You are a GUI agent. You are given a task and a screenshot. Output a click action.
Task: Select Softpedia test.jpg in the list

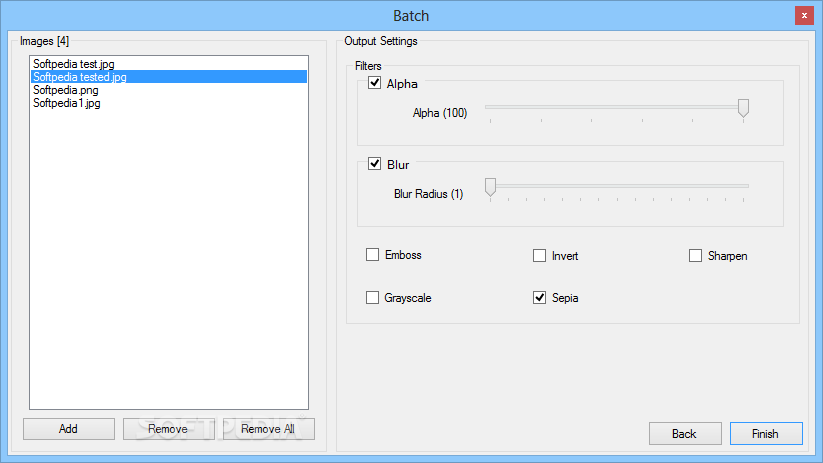coord(168,64)
